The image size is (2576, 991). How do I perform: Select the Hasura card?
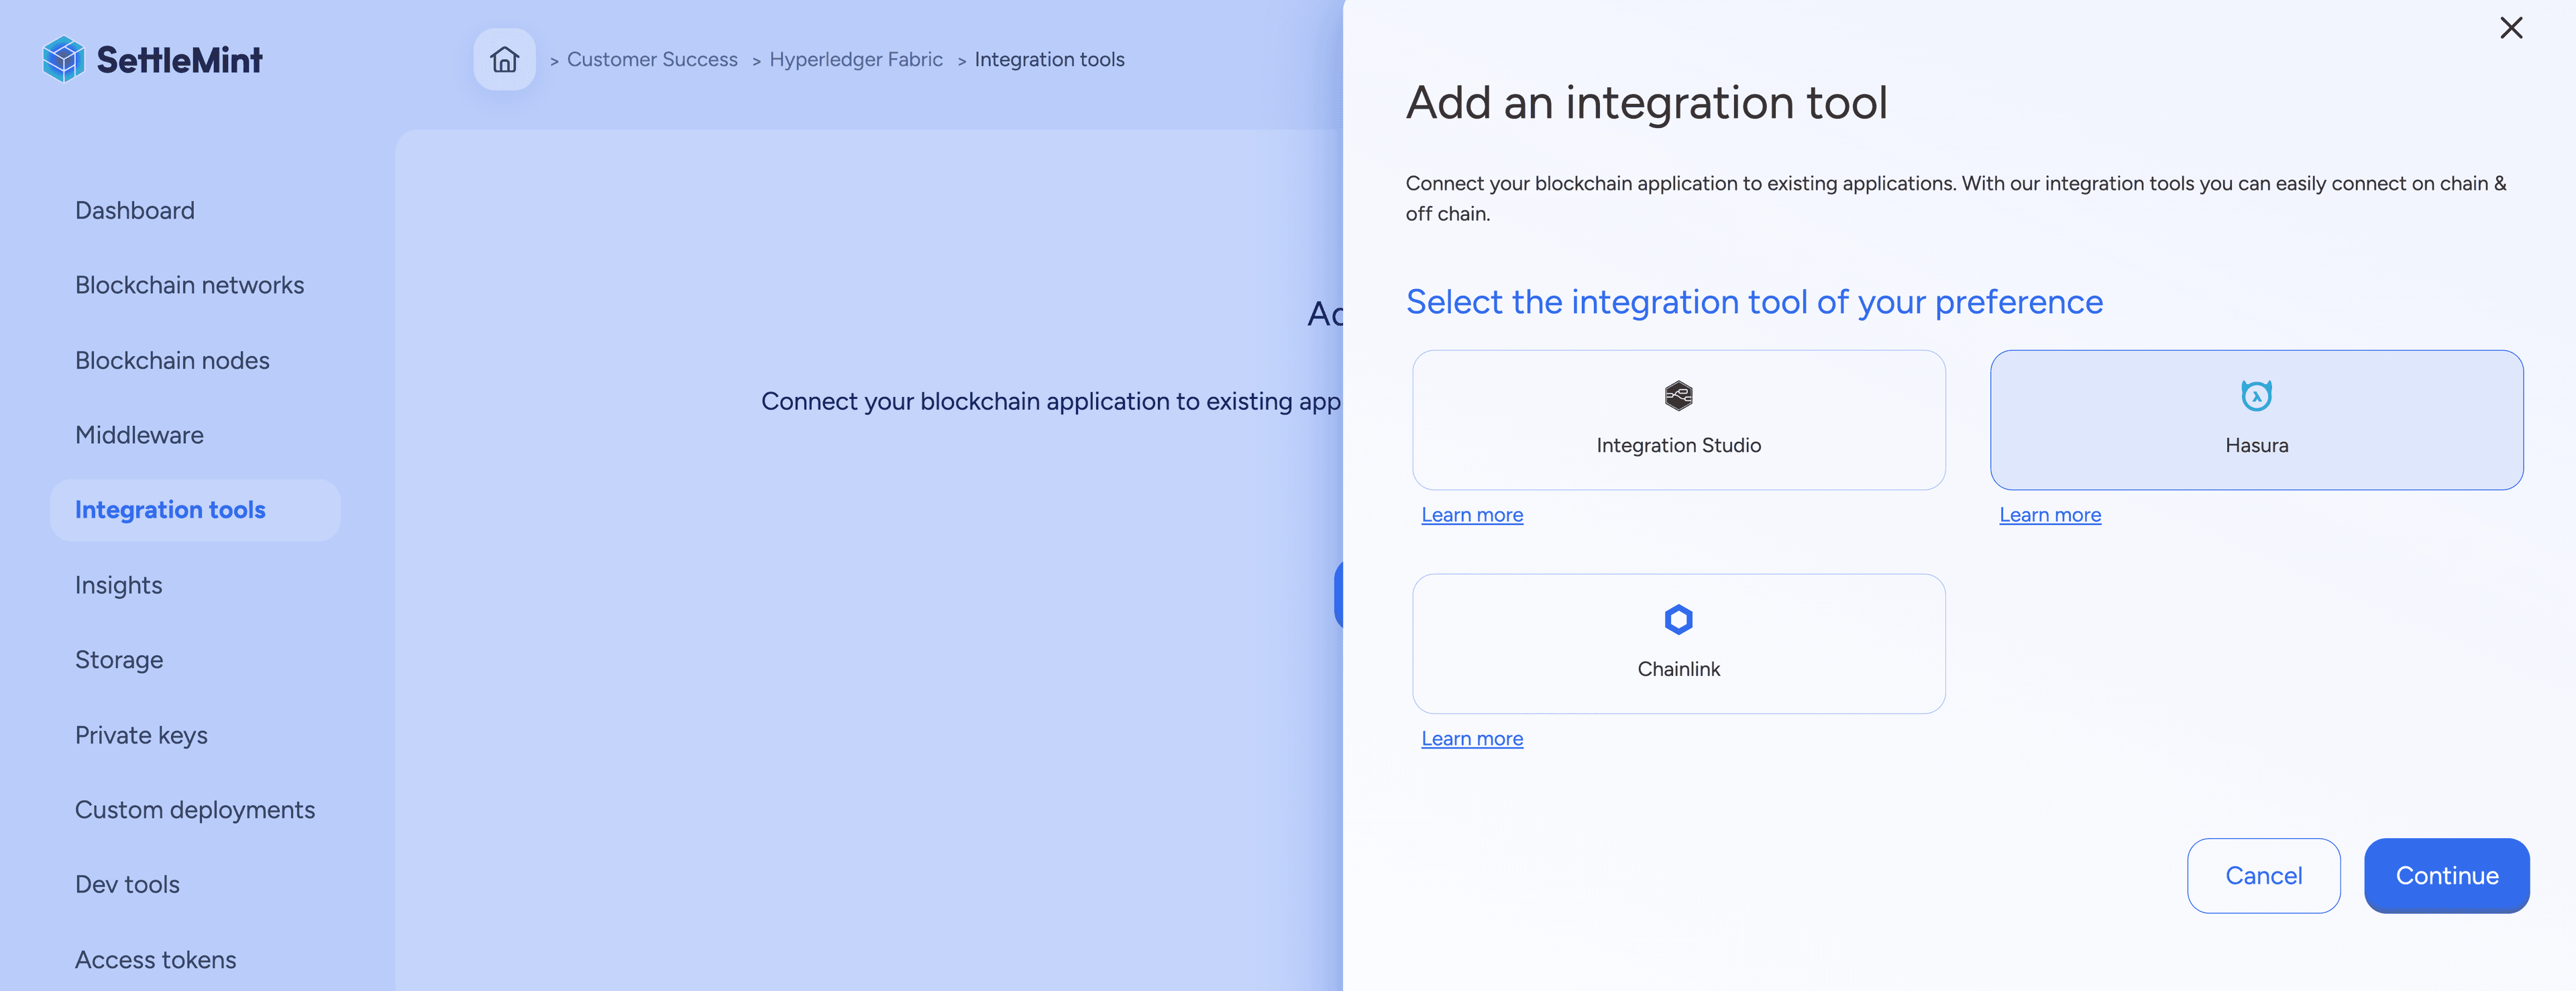point(2256,420)
